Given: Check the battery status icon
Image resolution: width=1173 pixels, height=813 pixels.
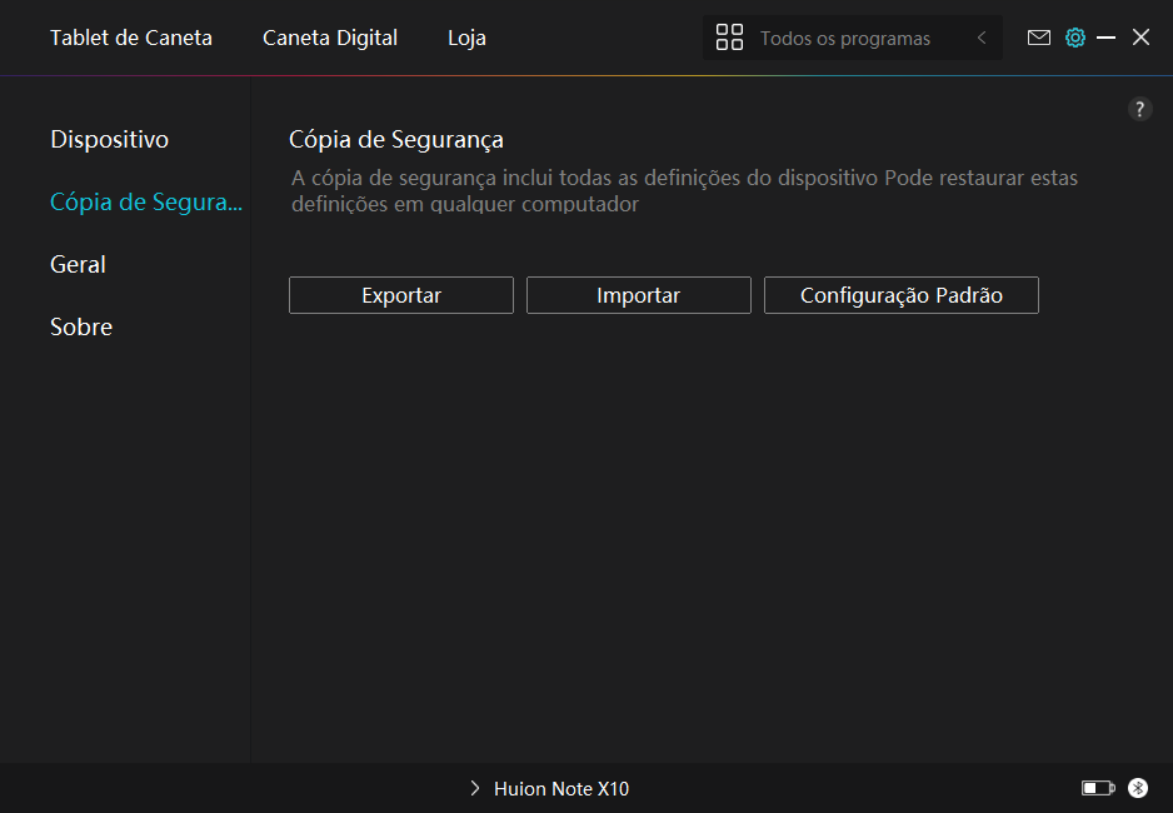Looking at the screenshot, I should click(x=1097, y=789).
